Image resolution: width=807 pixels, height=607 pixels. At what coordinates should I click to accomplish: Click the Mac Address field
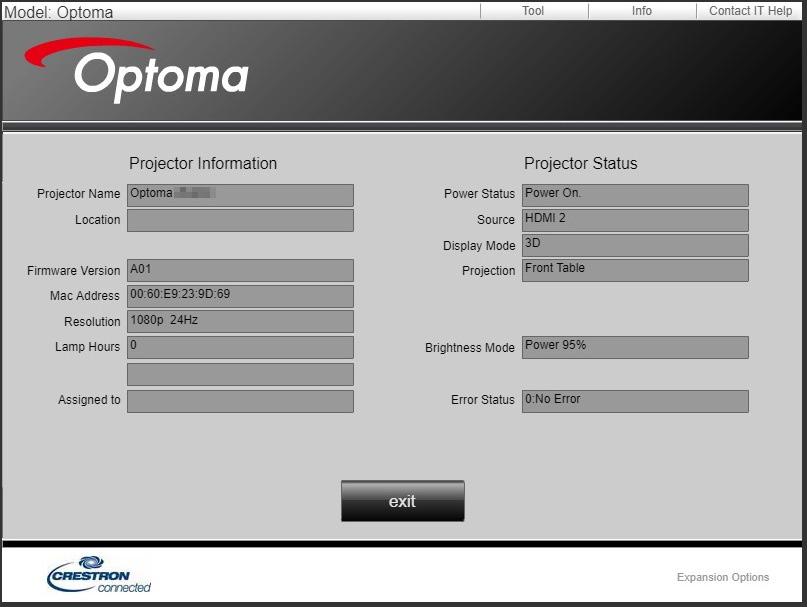(x=240, y=296)
